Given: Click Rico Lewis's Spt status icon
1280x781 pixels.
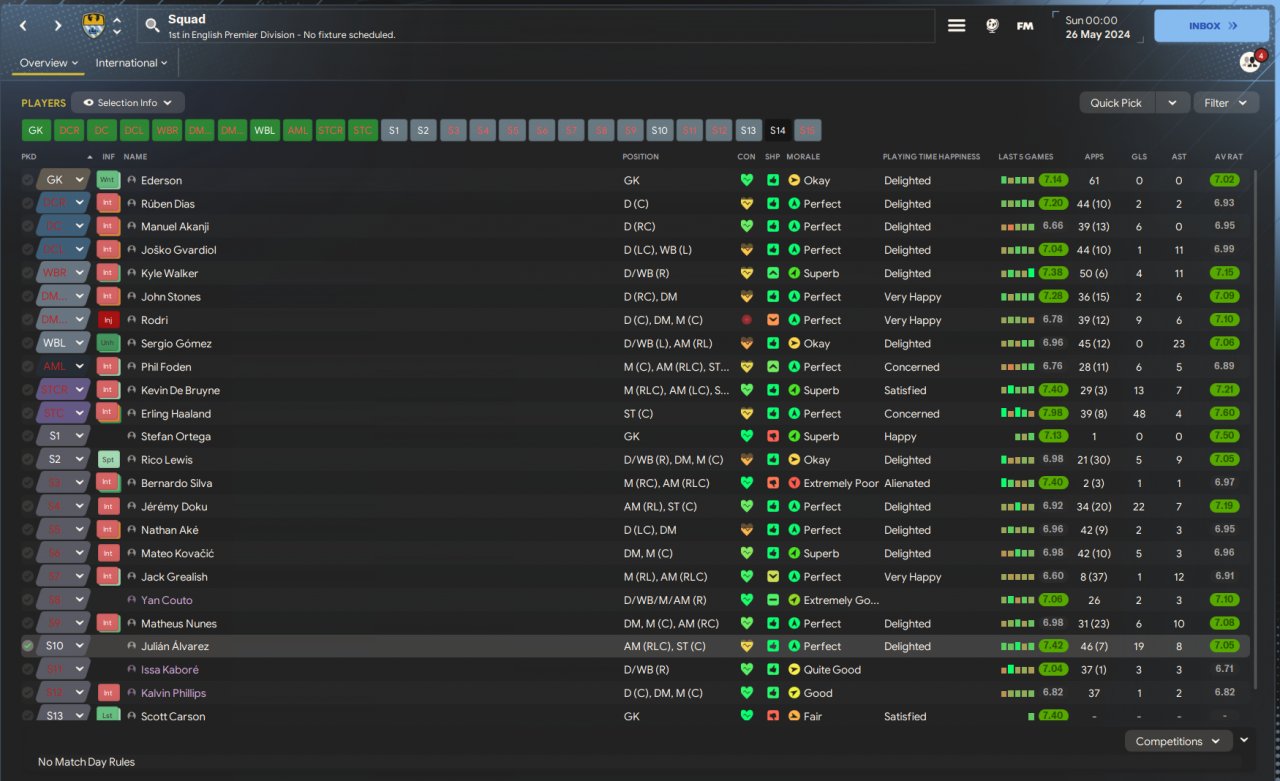Looking at the screenshot, I should pyautogui.click(x=108, y=460).
